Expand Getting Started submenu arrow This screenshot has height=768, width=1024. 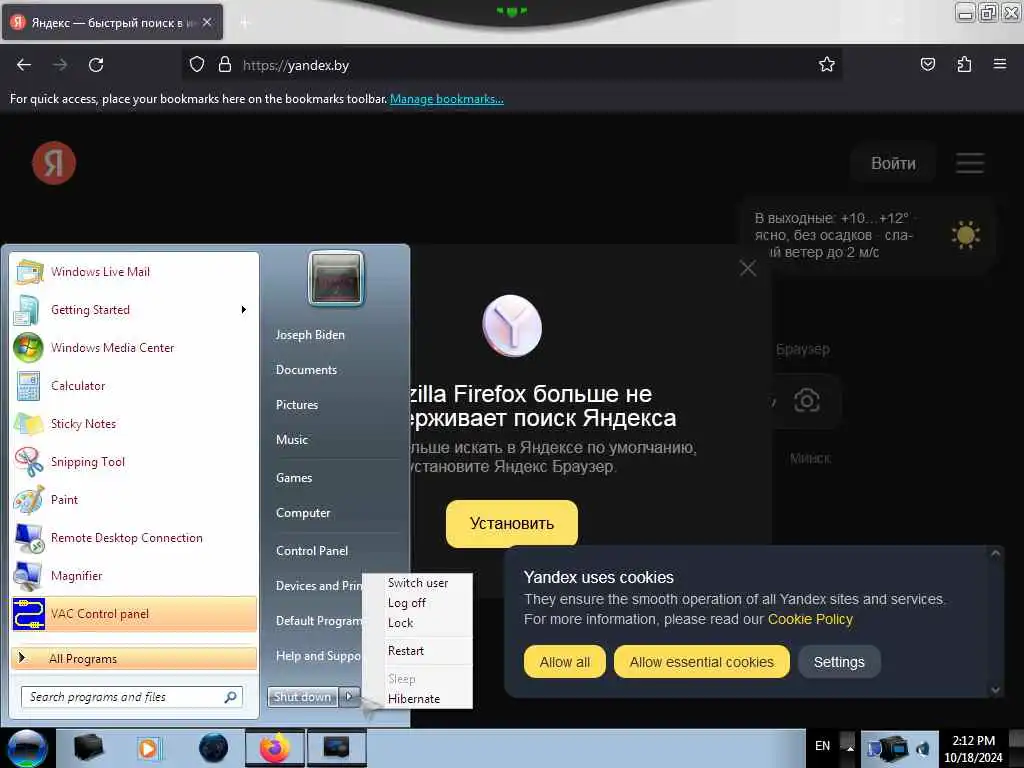[244, 310]
